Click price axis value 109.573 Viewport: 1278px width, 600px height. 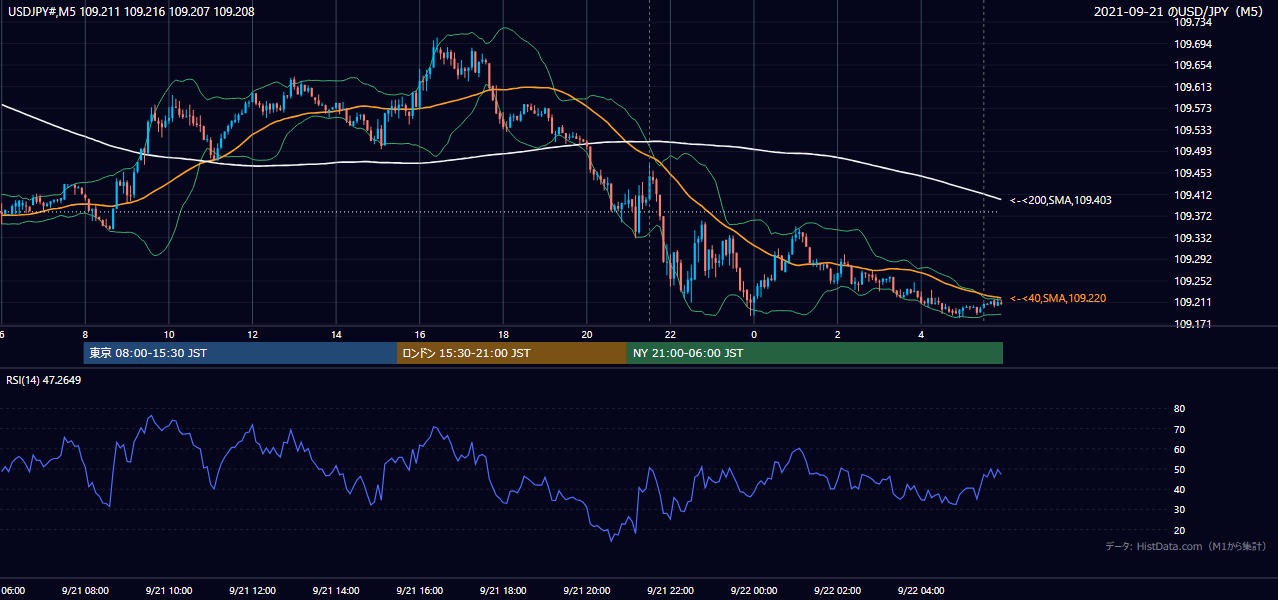[x=1192, y=108]
